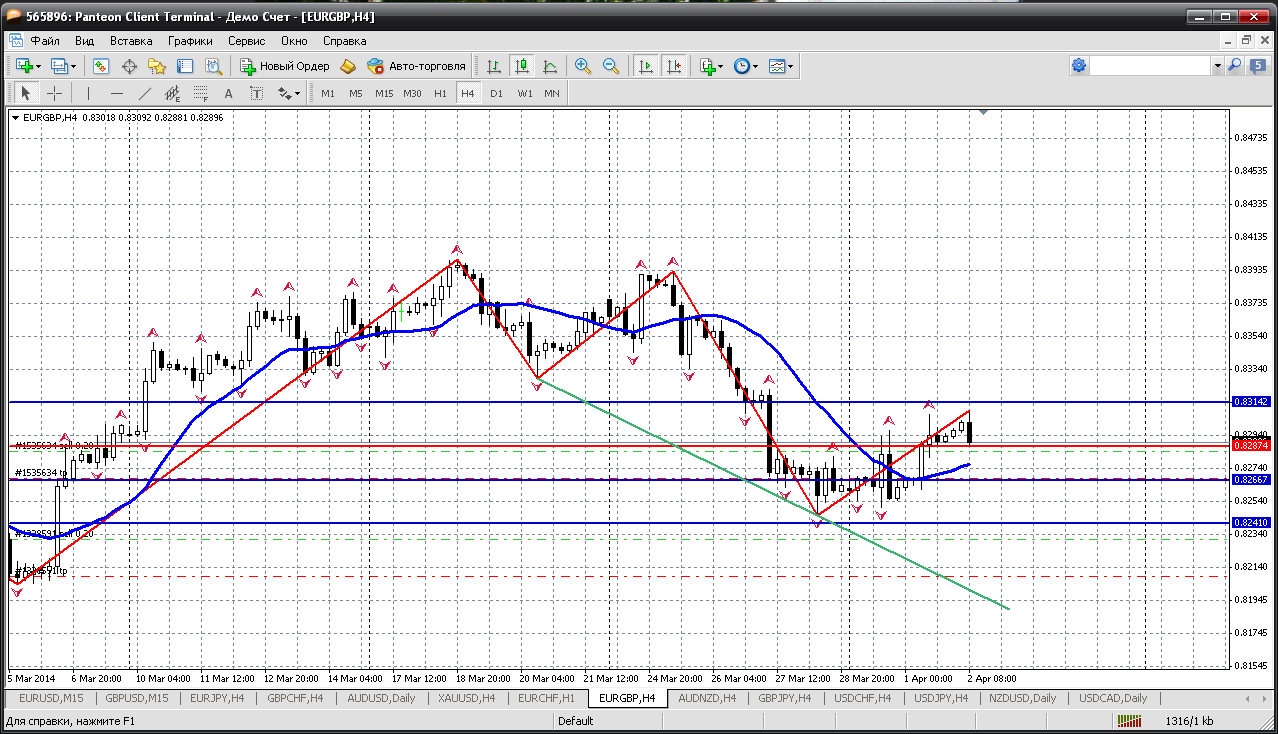1278x734 pixels.
Task: Open the New Chart dropdown arrow
Action: point(38,66)
